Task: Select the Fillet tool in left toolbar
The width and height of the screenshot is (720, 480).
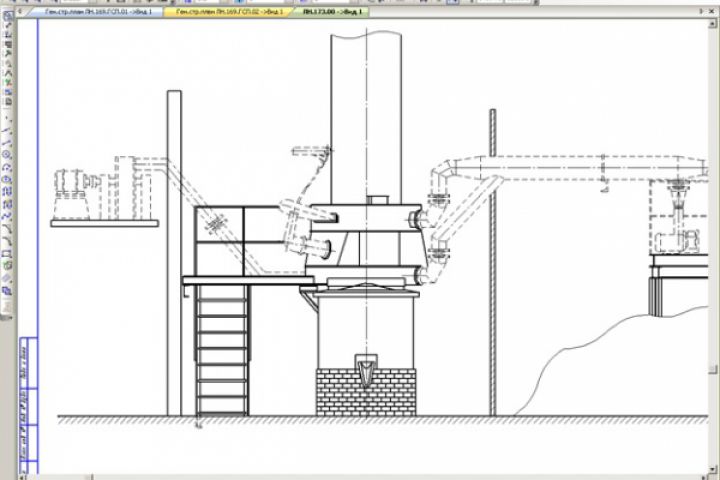Action: [7, 241]
